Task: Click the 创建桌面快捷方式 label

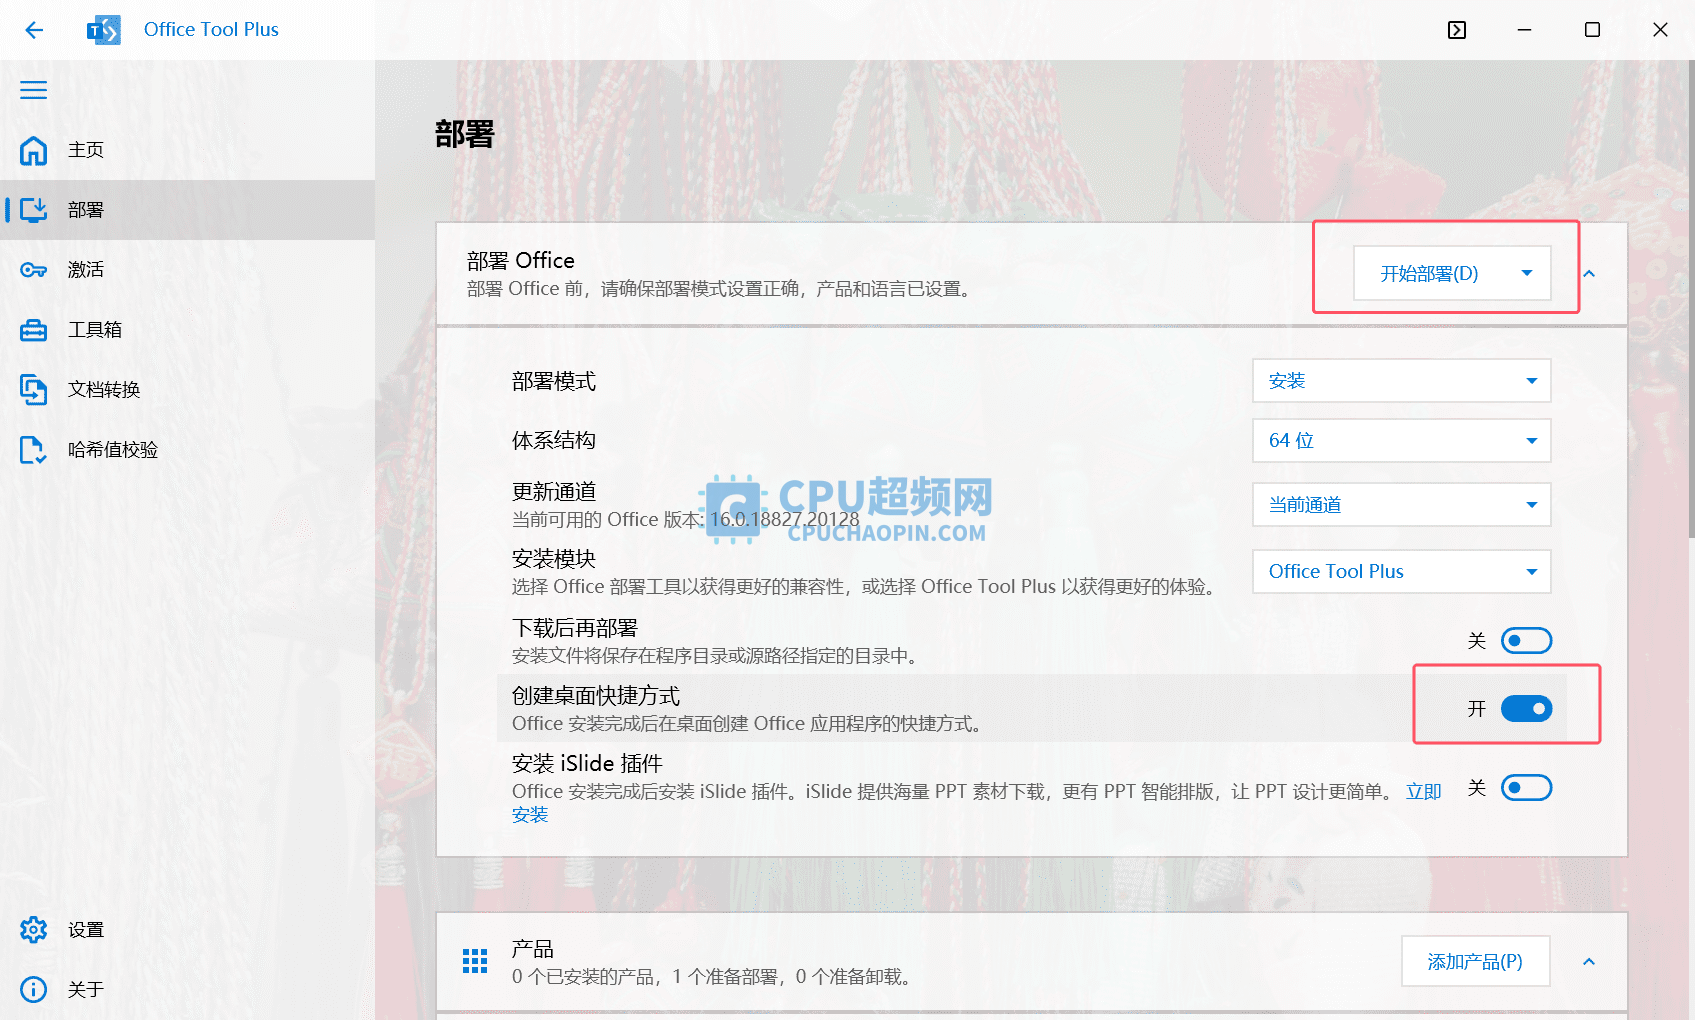Action: [596, 696]
